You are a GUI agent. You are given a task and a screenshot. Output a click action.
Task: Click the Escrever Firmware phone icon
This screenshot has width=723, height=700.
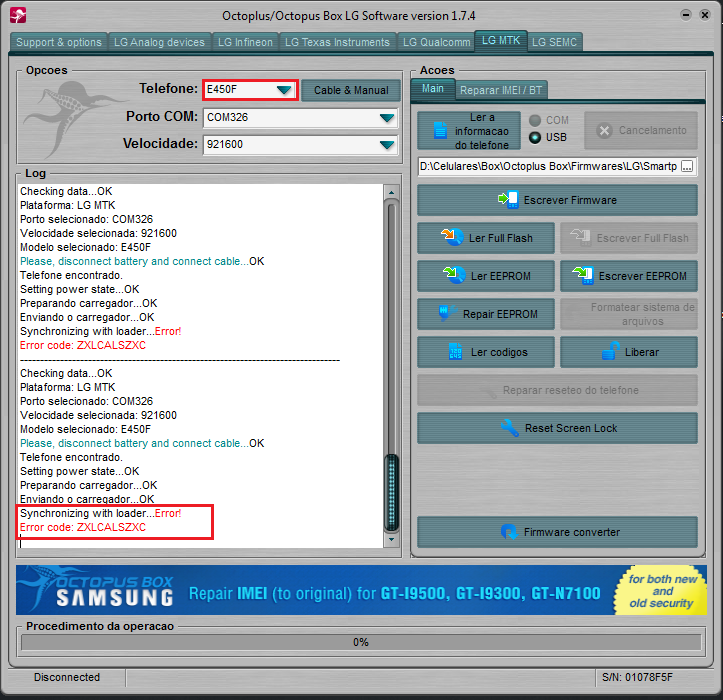[x=509, y=200]
